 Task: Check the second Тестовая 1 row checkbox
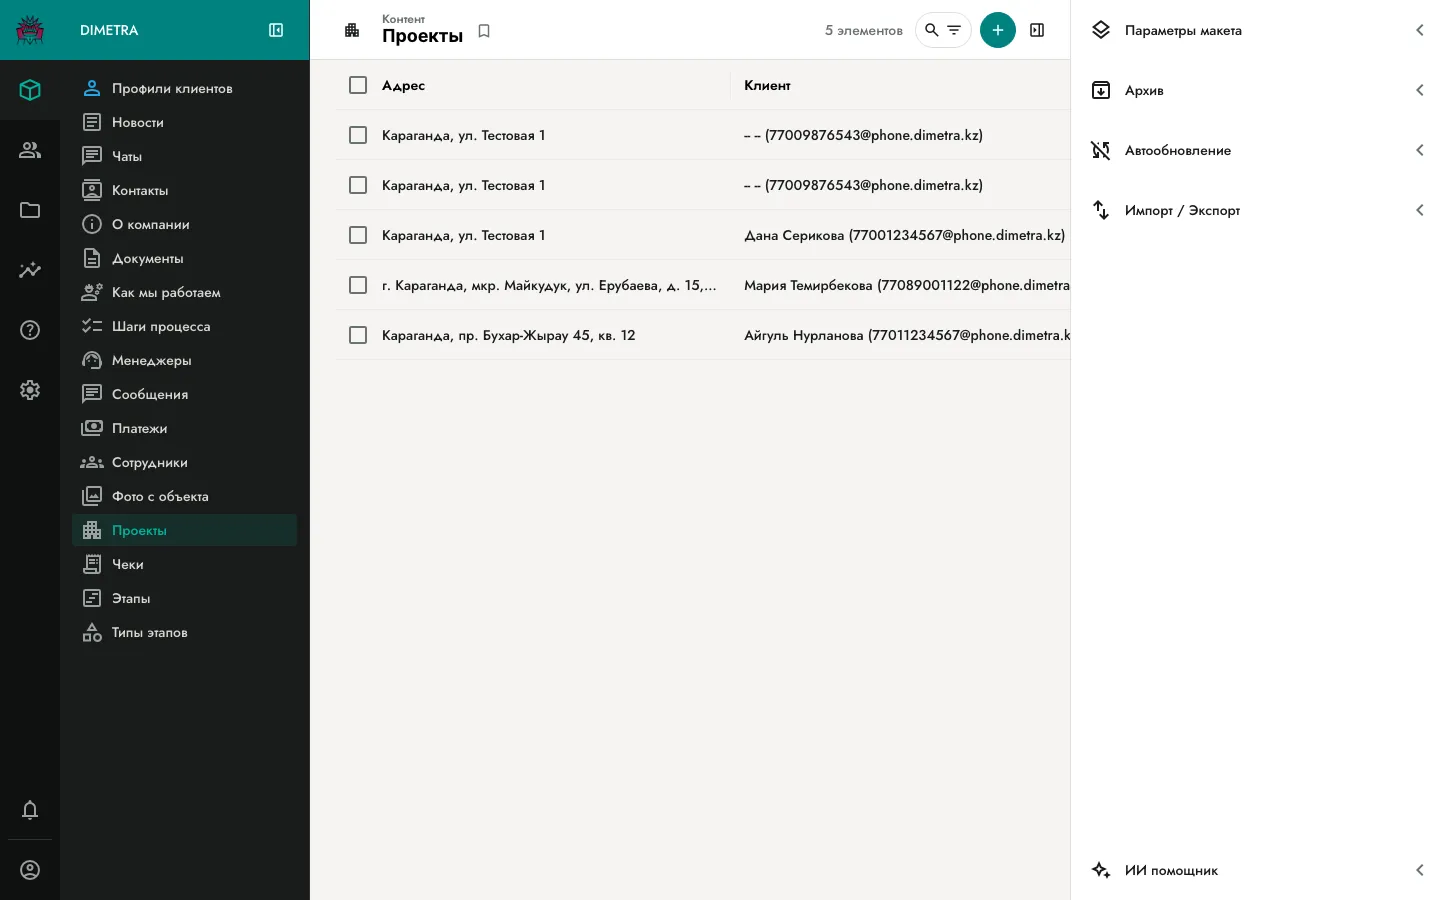click(358, 185)
